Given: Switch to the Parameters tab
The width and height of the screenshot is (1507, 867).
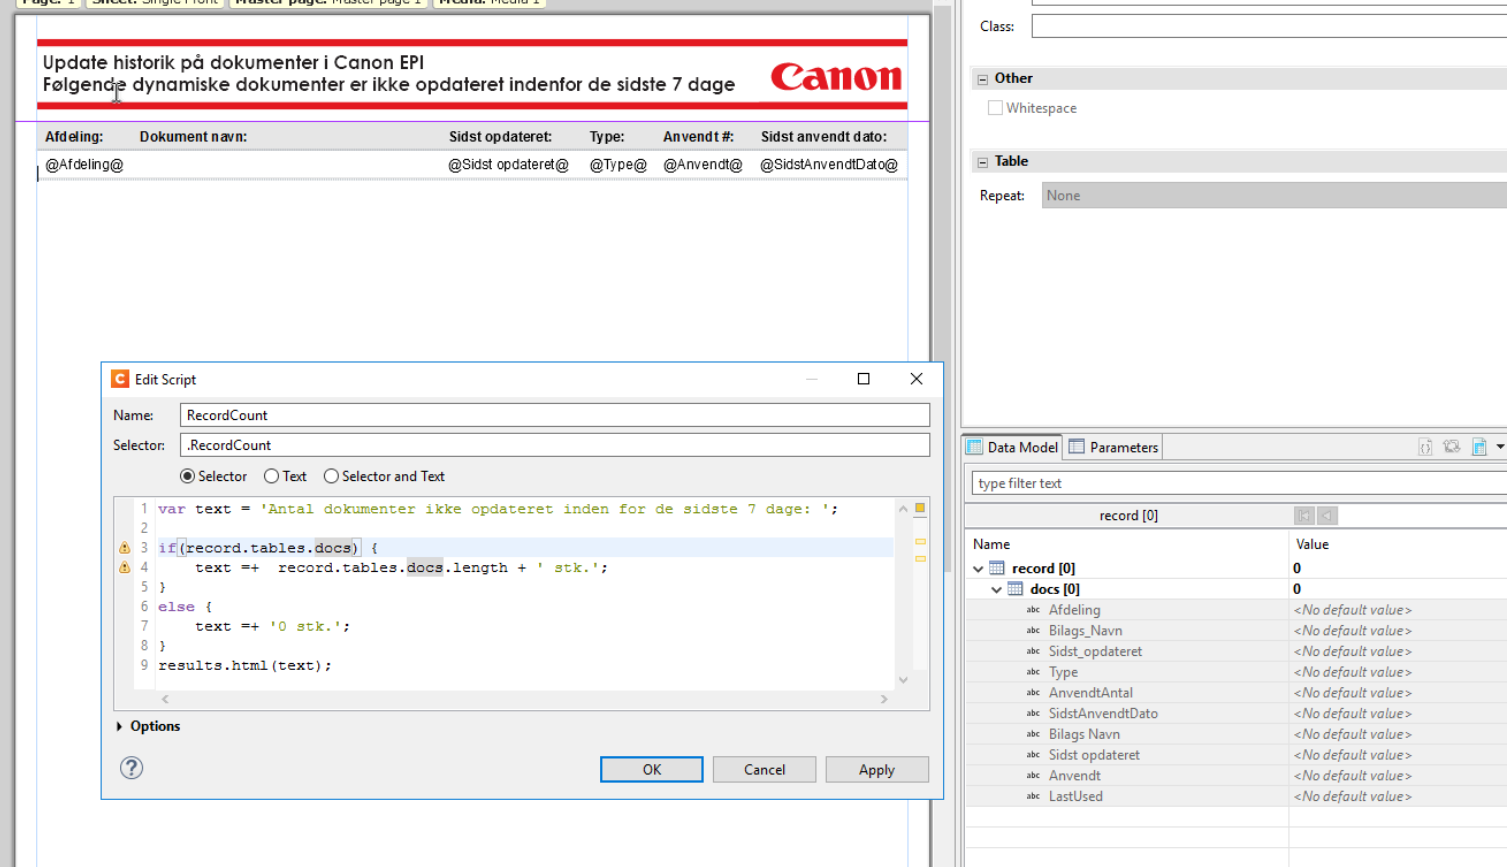Looking at the screenshot, I should 1113,447.
